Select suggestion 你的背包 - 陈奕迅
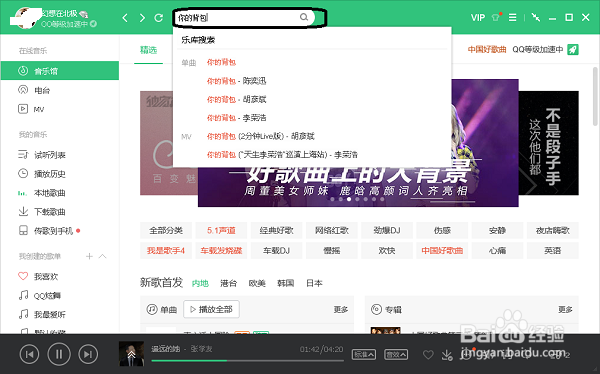Viewport: 600px width, 374px height. click(x=236, y=81)
